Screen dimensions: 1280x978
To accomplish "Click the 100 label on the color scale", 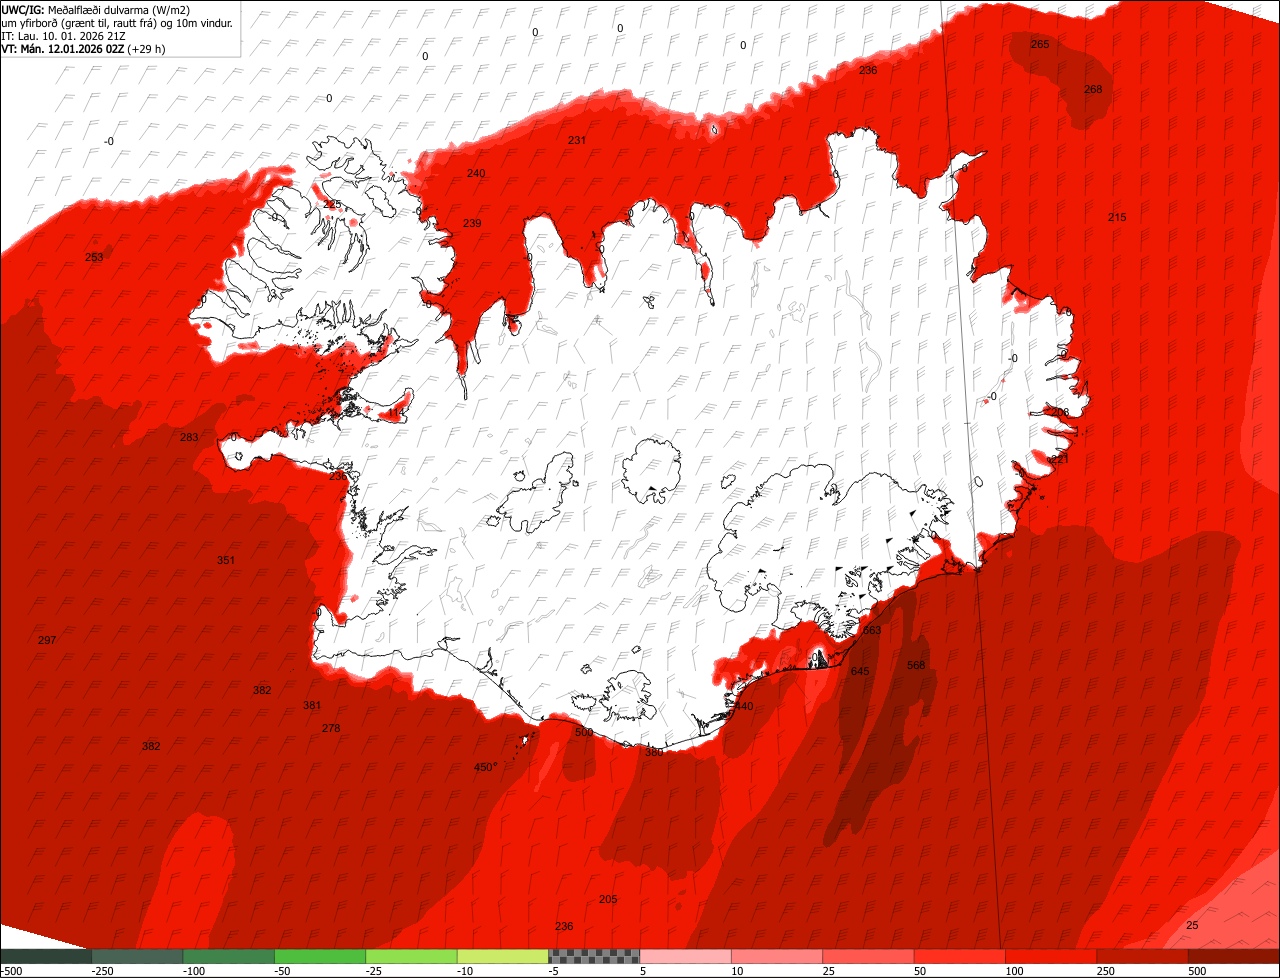I will (x=1015, y=971).
